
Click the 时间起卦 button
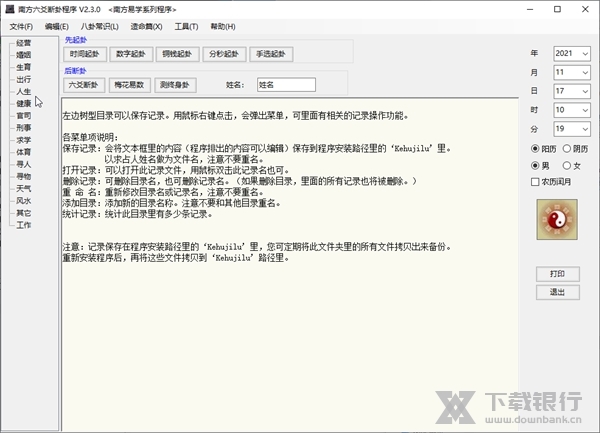(85, 54)
